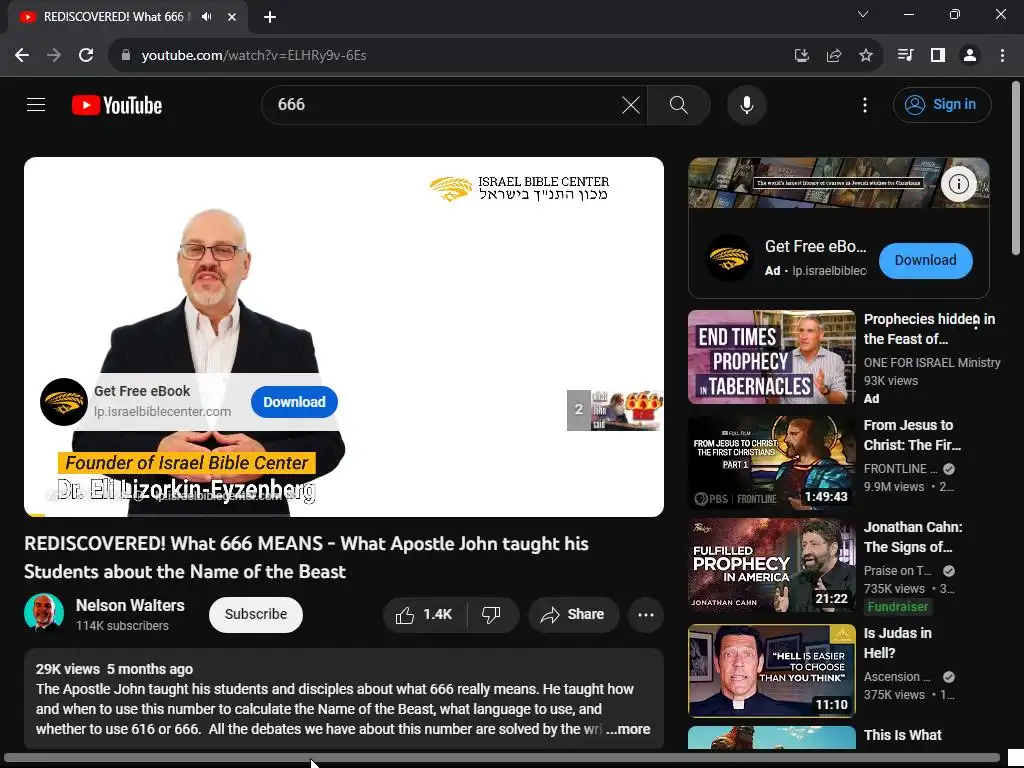Like the video (1.4K)

click(424, 615)
